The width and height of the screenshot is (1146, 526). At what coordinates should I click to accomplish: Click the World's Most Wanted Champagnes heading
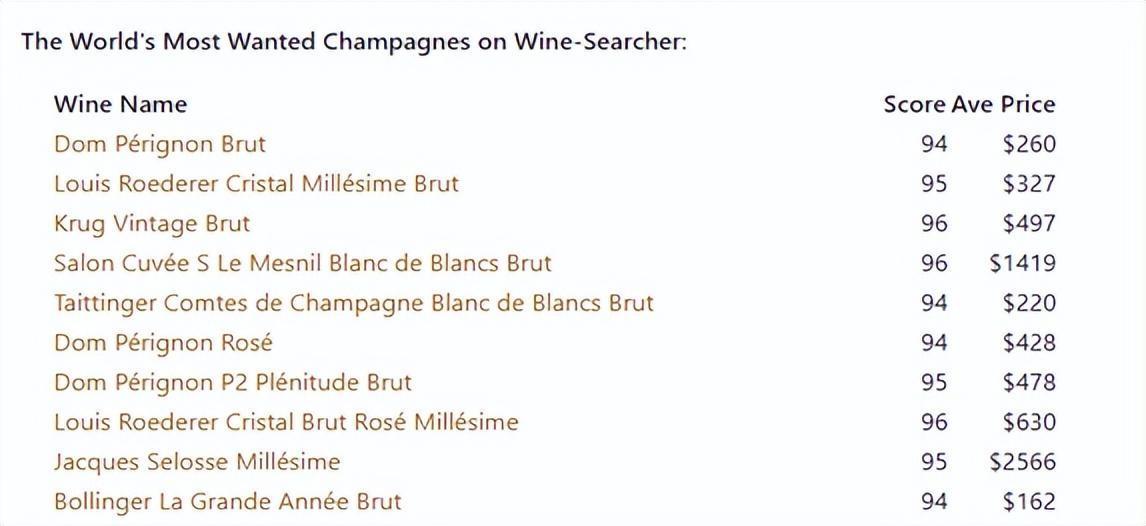[x=354, y=42]
